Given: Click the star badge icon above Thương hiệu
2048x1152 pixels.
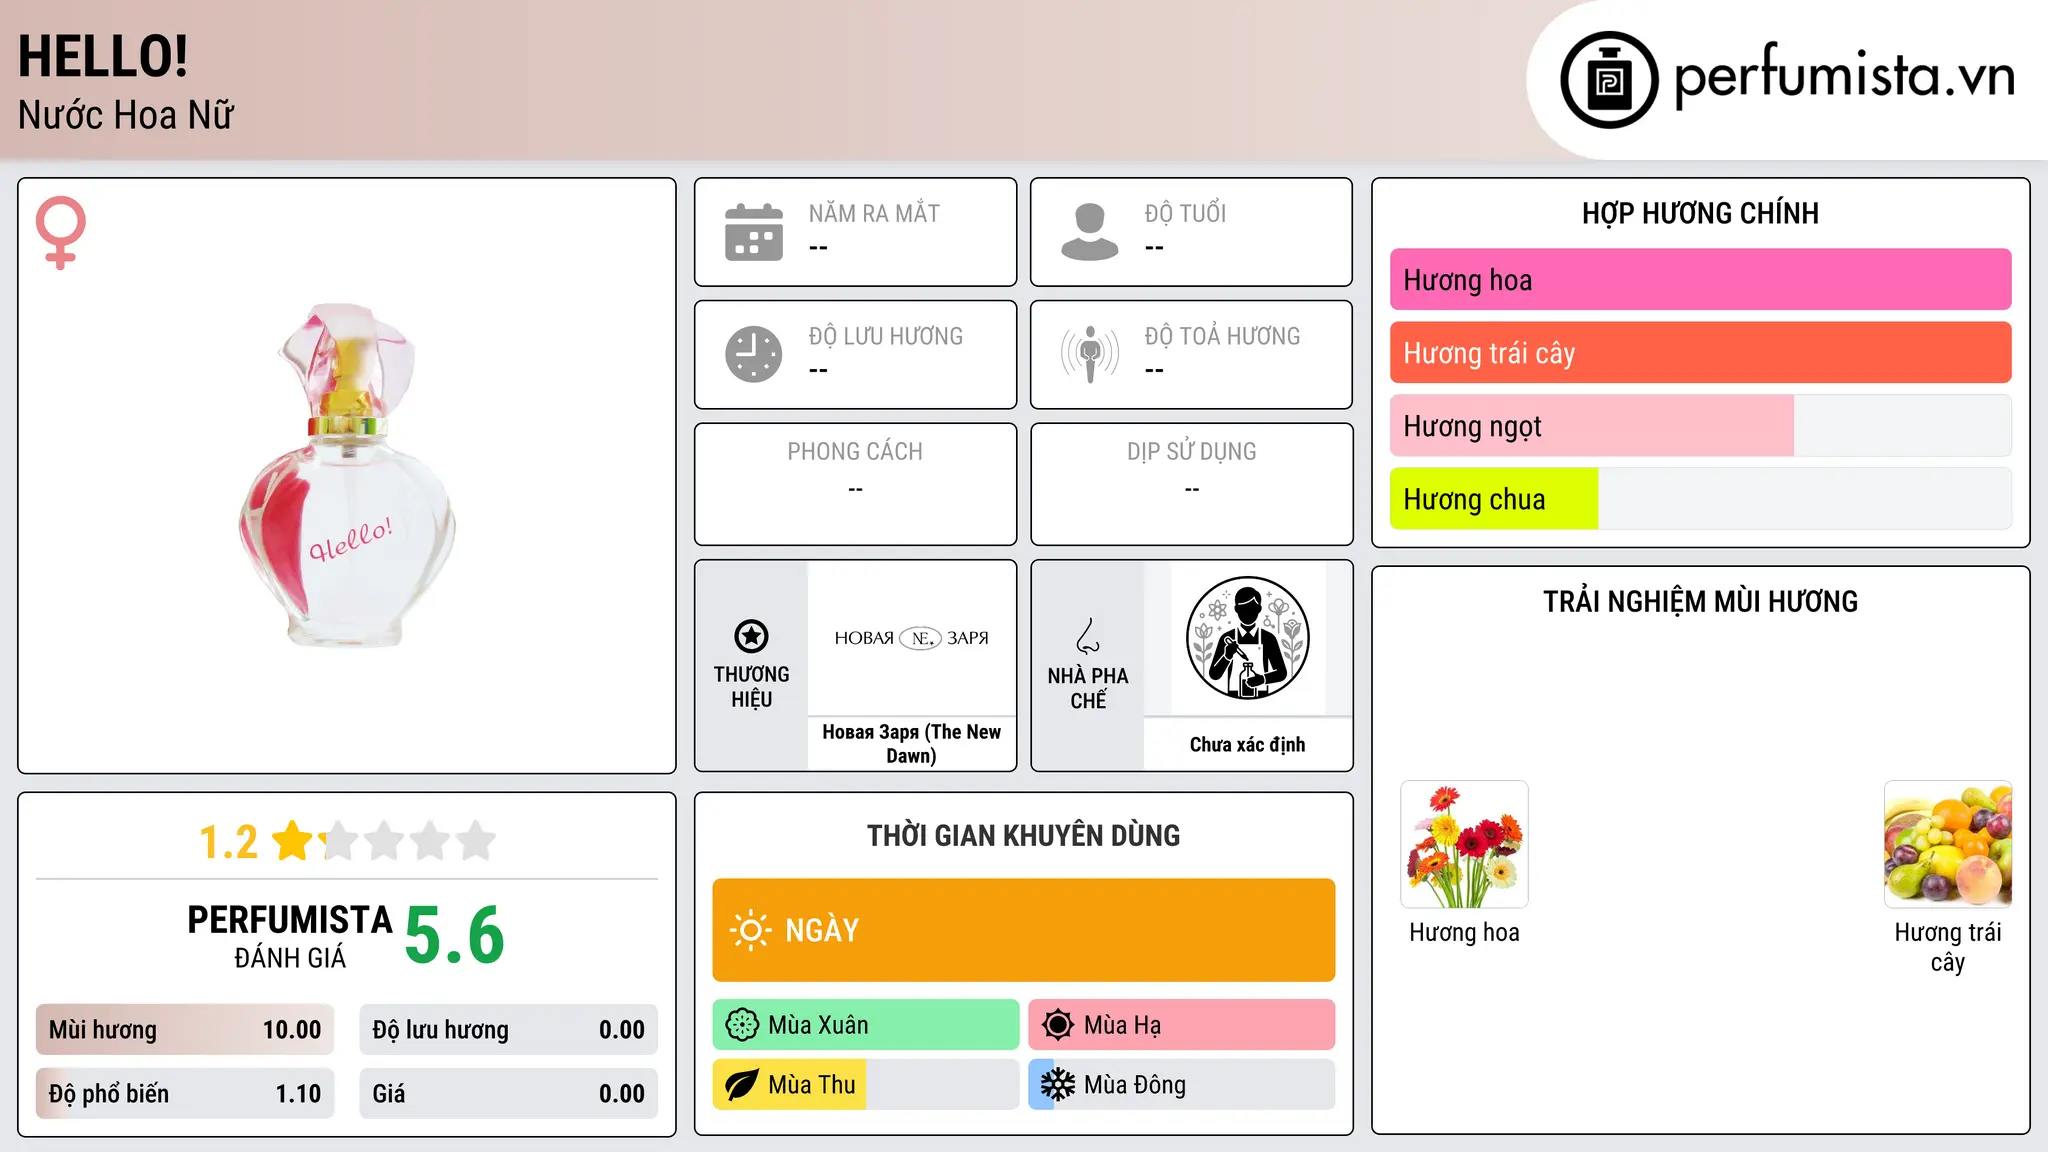Looking at the screenshot, I should click(751, 636).
